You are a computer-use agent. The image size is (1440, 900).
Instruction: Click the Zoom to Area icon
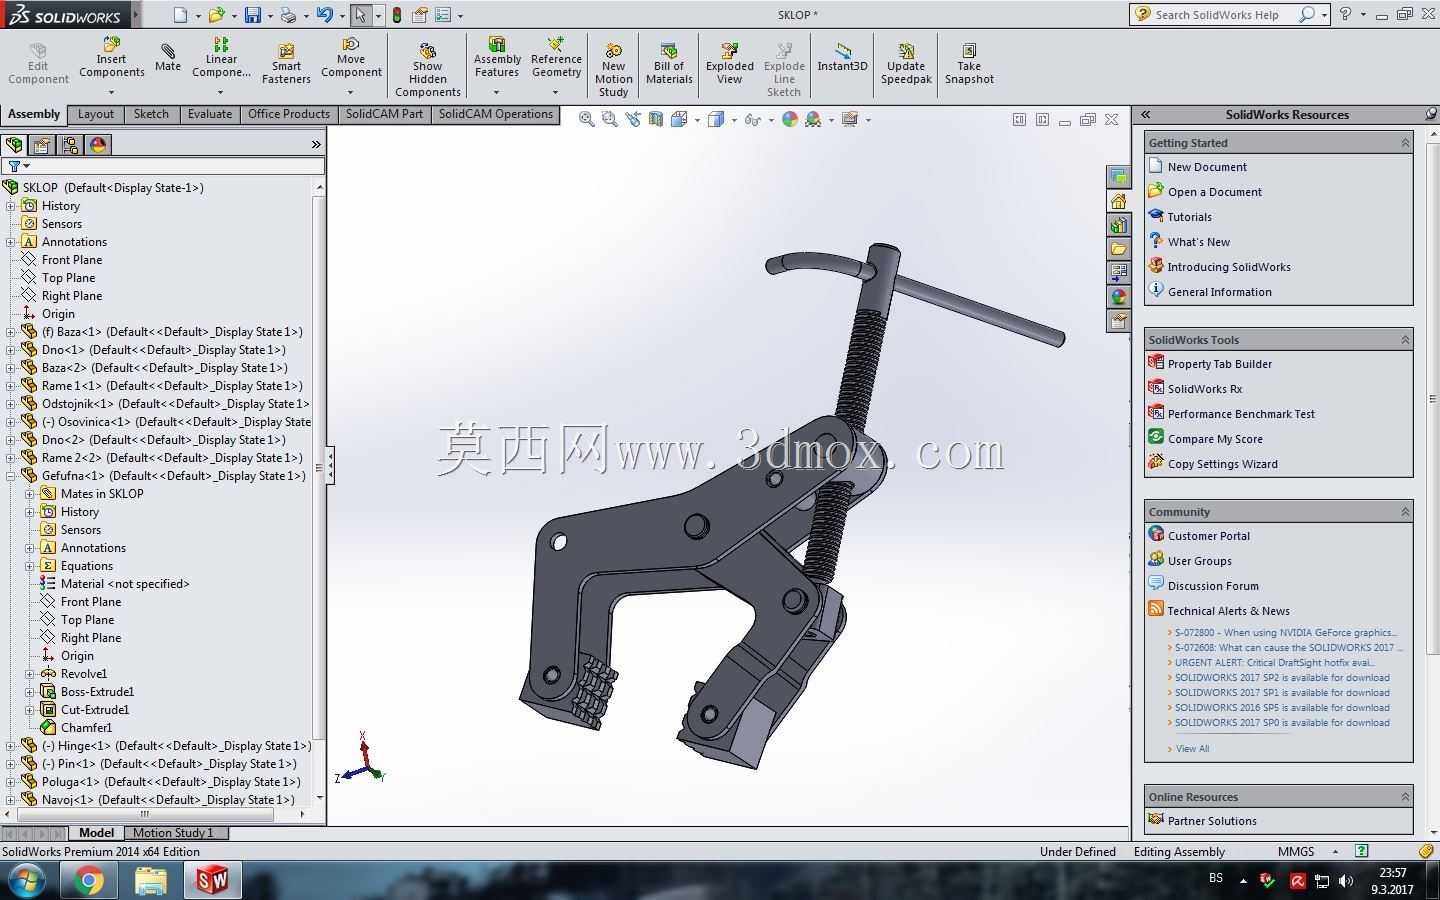(x=609, y=119)
